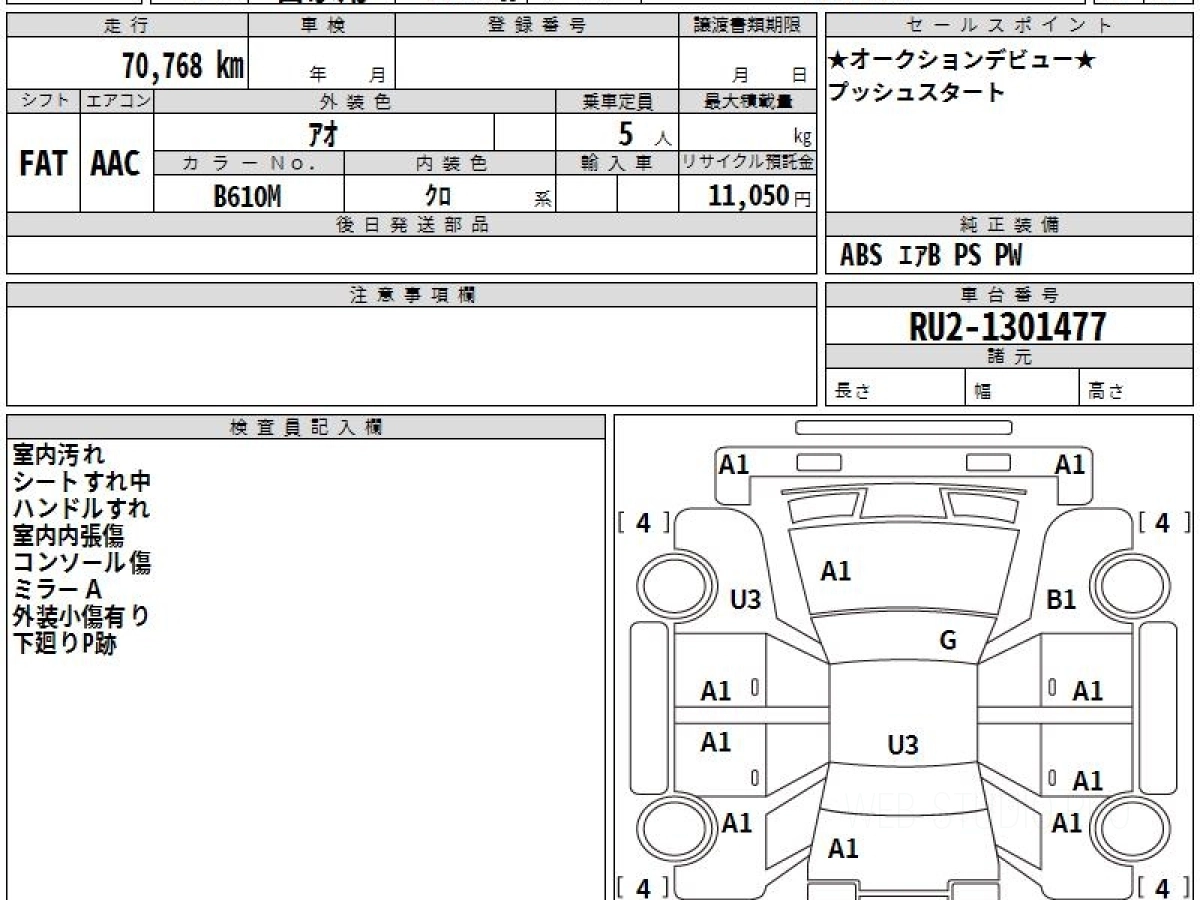This screenshot has width=1200, height=900.
Task: Click the B1 mark on the car diagram
Action: [1061, 600]
